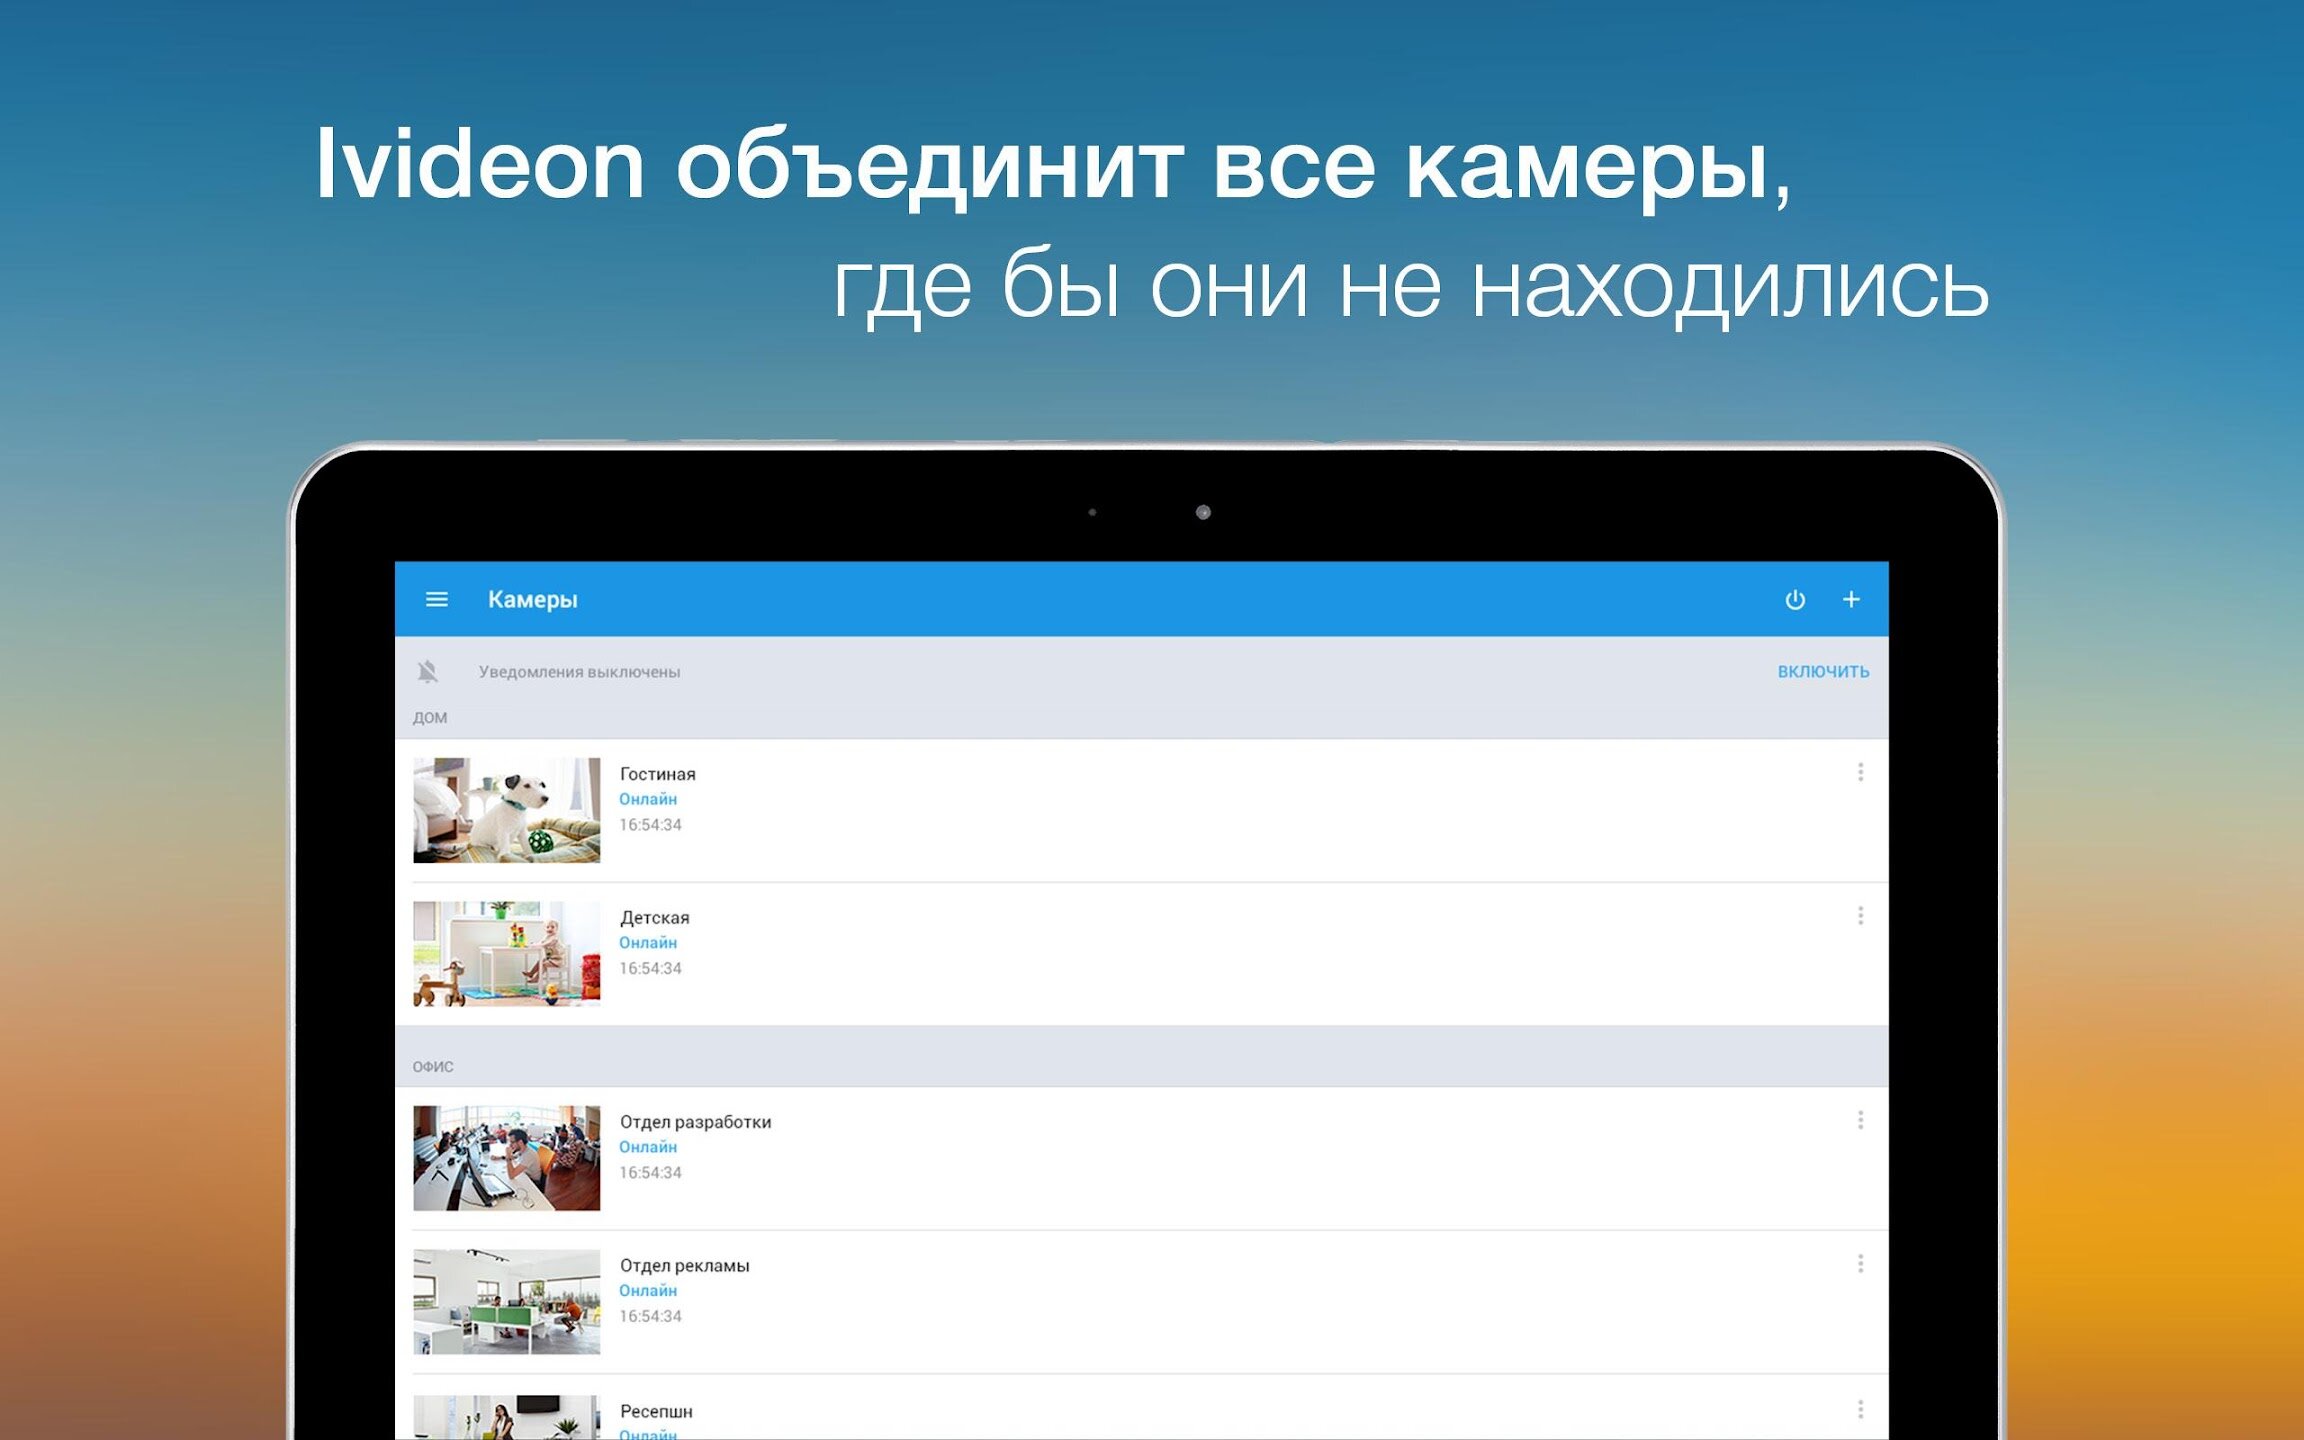Enable notifications with ВКЛЮЧИТЬ
This screenshot has height=1440, width=2304.
[1823, 672]
